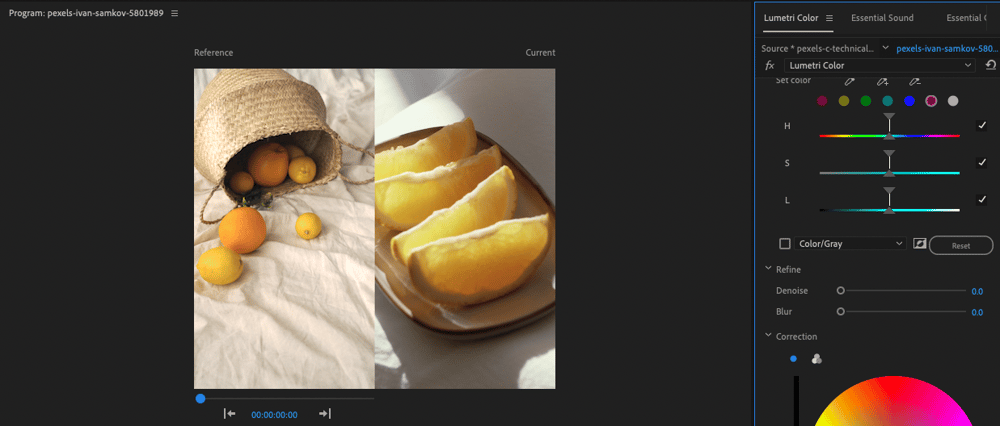1000x426 pixels.
Task: Click the invert mask icon
Action: tap(919, 244)
